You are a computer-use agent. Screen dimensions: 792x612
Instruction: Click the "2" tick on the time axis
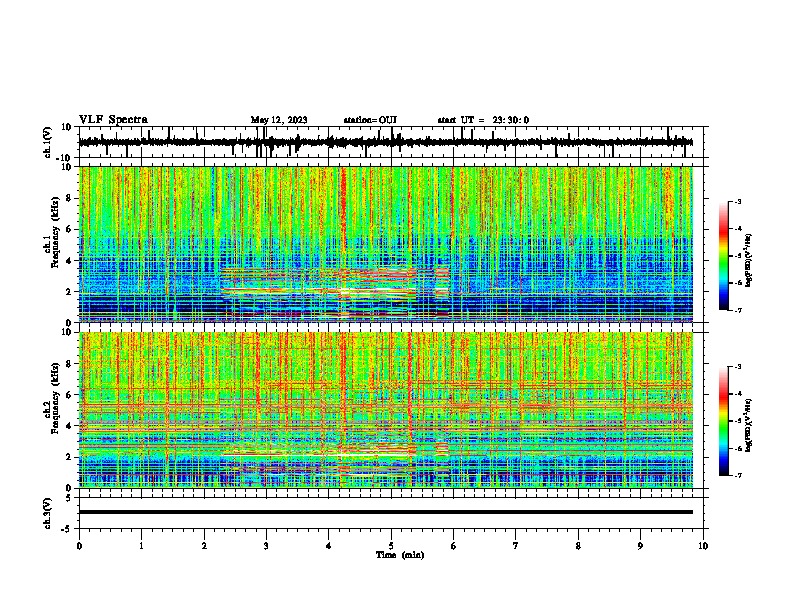pyautogui.click(x=204, y=546)
